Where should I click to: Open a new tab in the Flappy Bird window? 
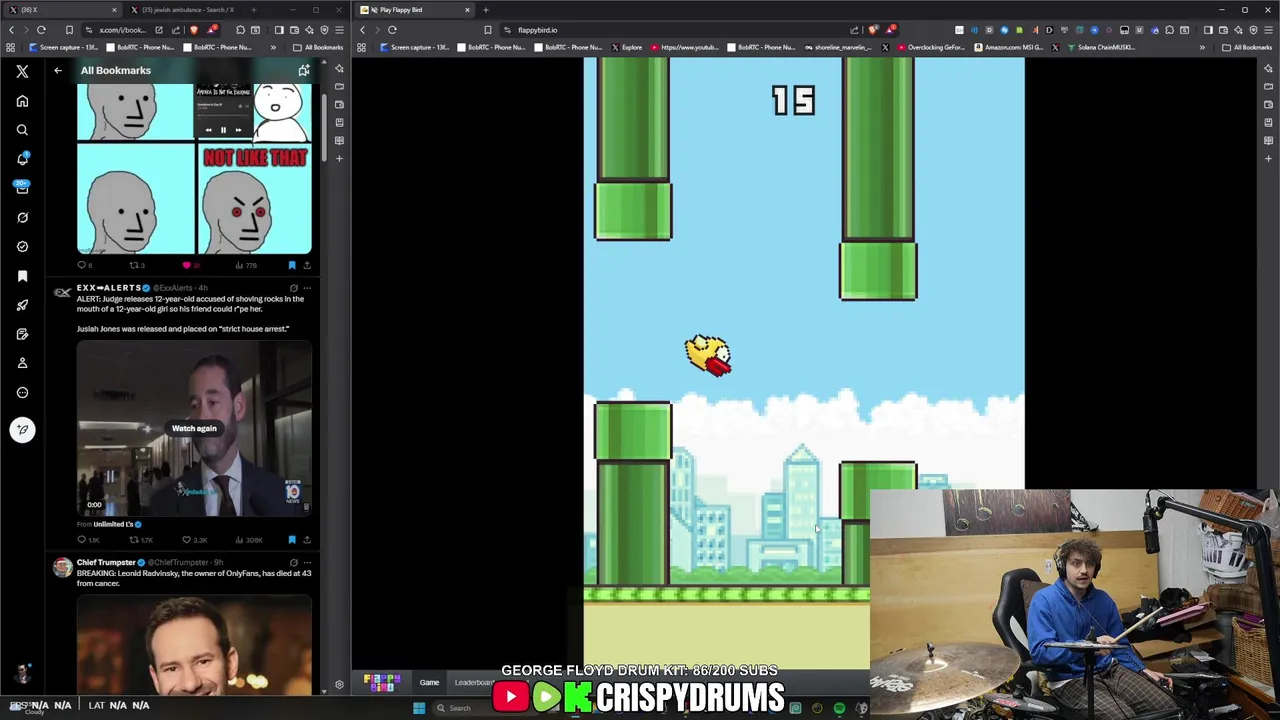(486, 10)
